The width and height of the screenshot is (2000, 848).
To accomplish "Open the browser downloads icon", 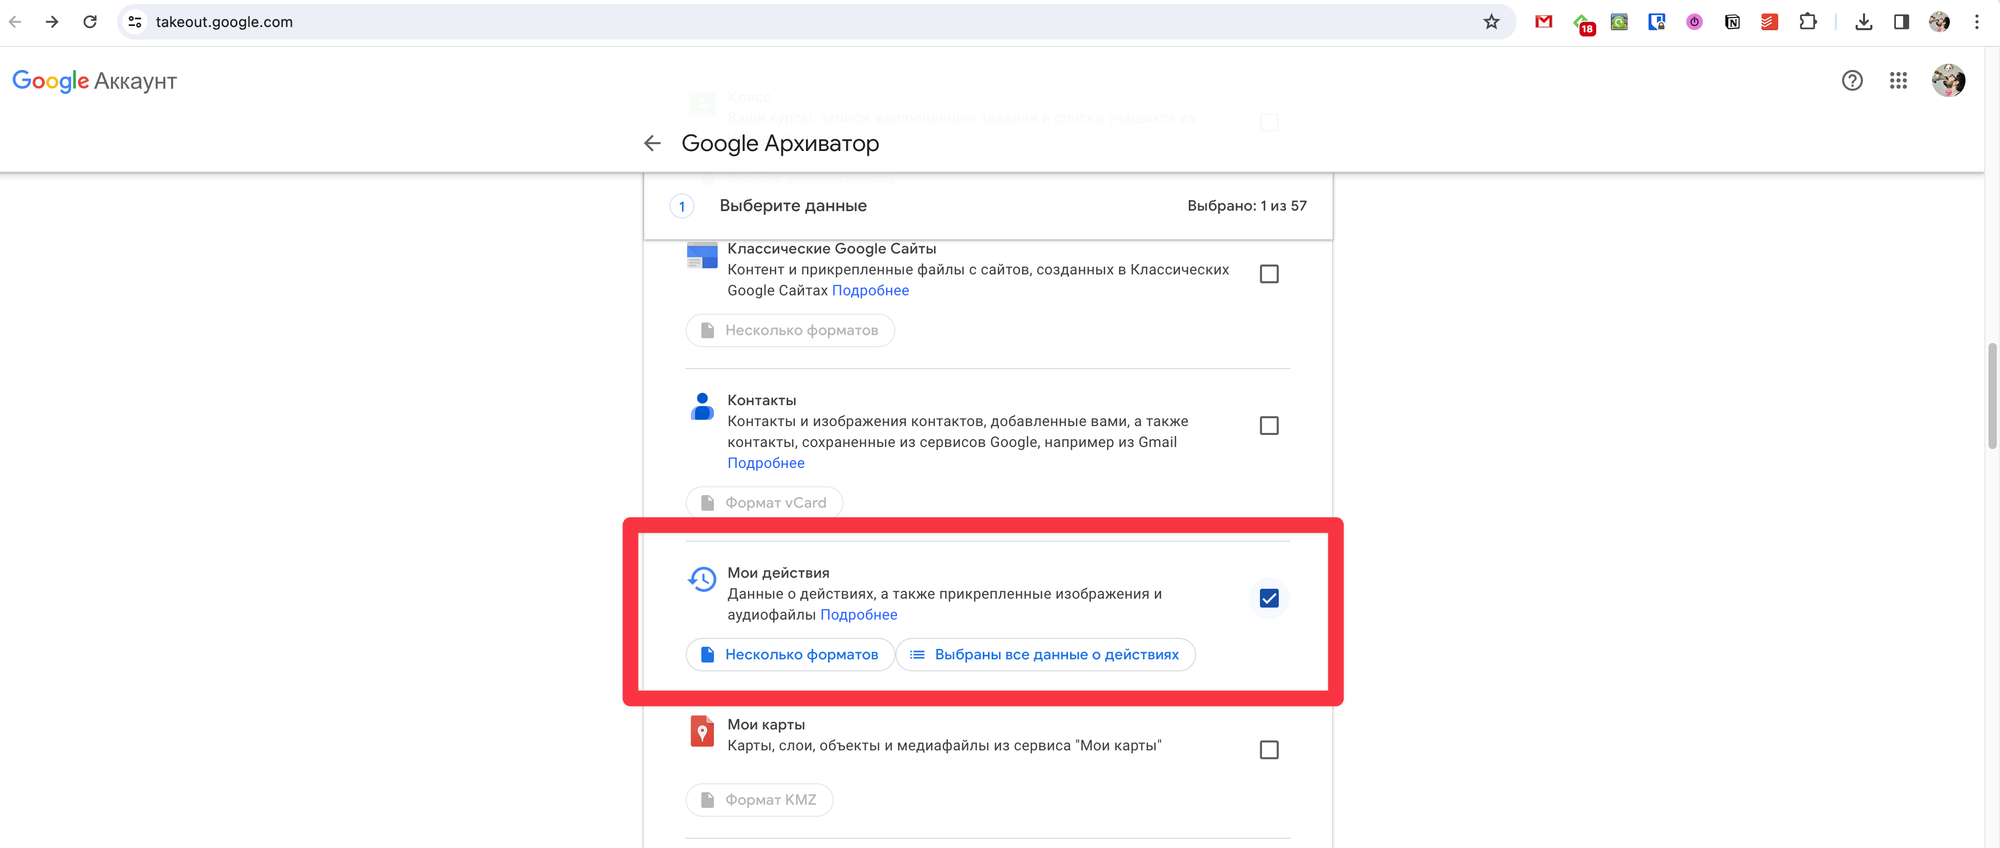I will coord(1863,22).
